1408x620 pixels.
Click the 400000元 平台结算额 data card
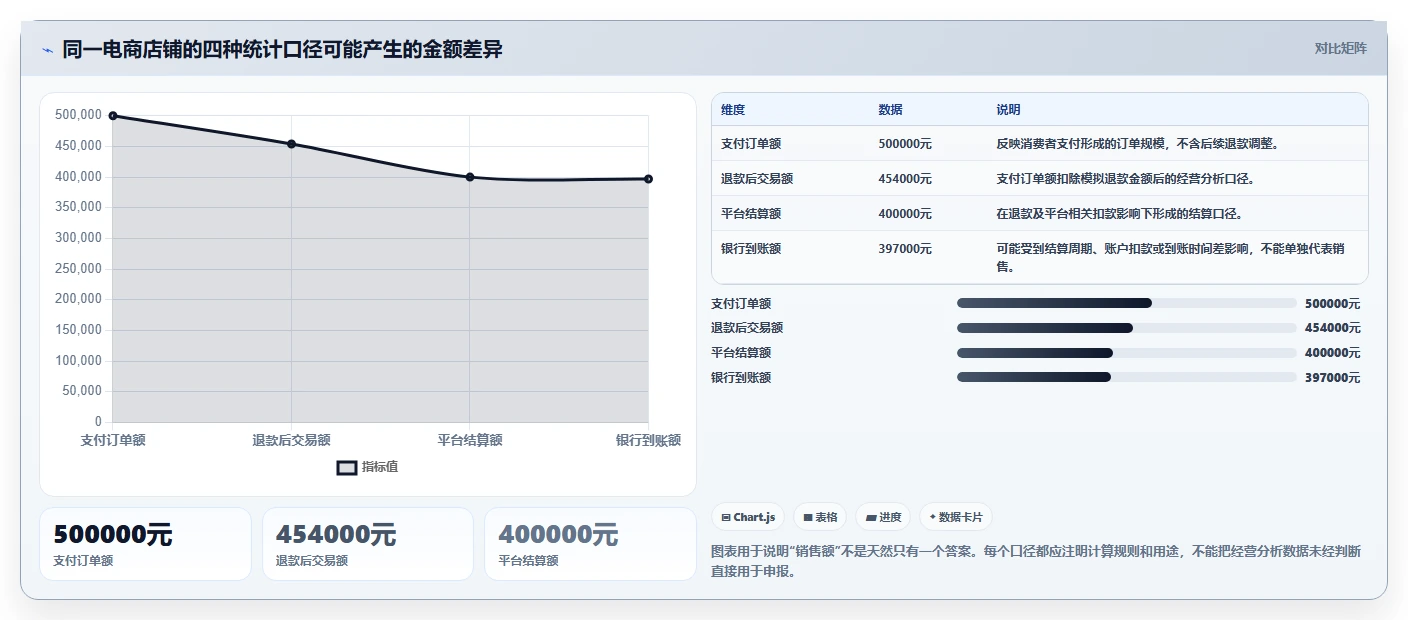click(x=590, y=544)
